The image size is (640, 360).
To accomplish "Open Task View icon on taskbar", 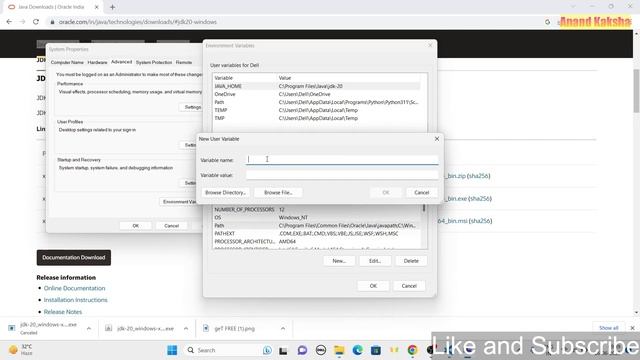I will pyautogui.click(x=283, y=350).
